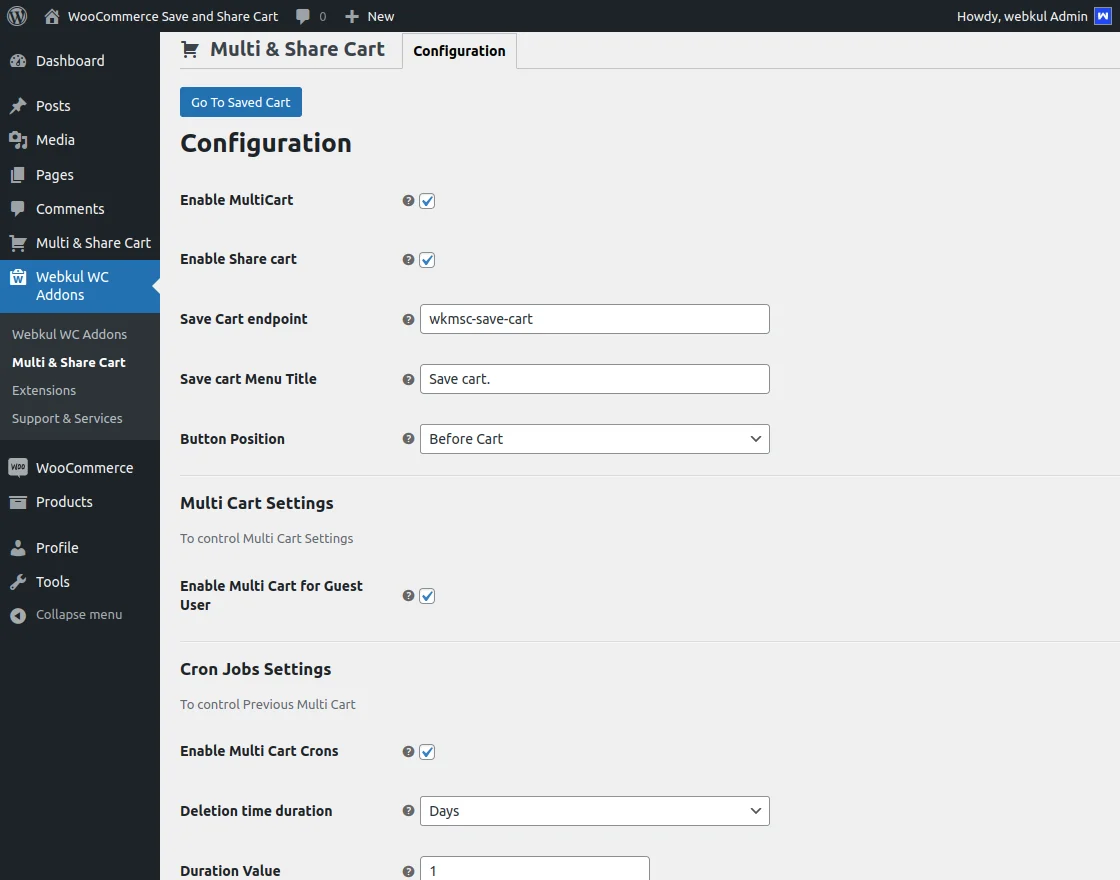1120x880 pixels.
Task: Open the New menu in admin bar
Action: pyautogui.click(x=369, y=15)
